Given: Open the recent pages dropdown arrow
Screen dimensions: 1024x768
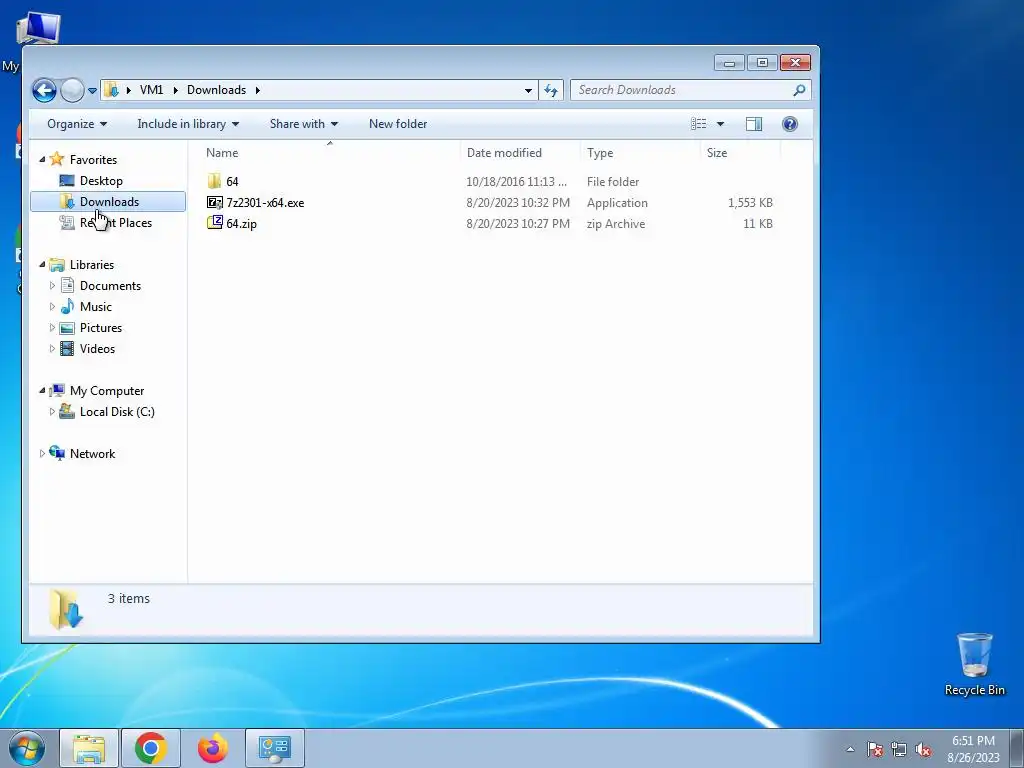Looking at the screenshot, I should pos(93,91).
